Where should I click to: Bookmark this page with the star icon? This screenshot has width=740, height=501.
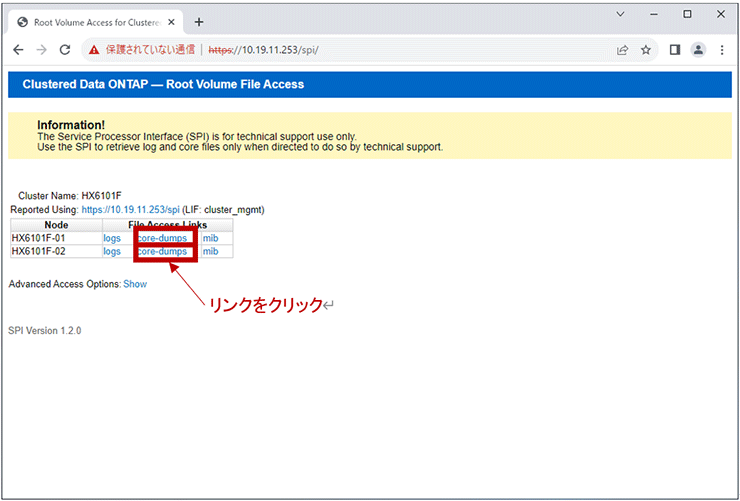click(x=646, y=50)
